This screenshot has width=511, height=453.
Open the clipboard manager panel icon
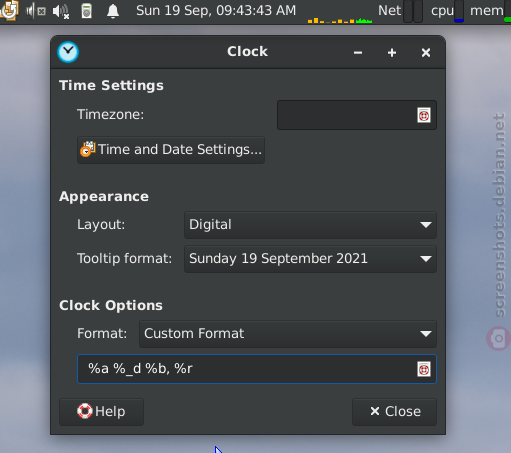9,10
